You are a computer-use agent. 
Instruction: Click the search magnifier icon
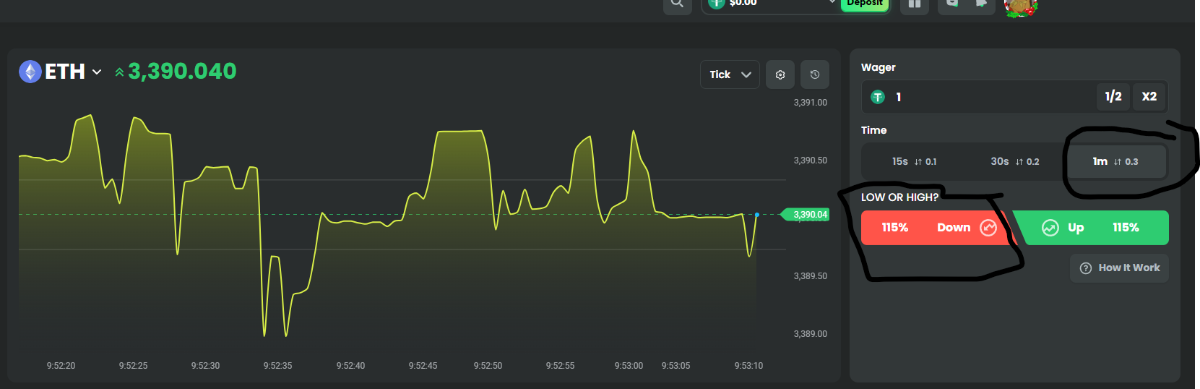coord(677,4)
